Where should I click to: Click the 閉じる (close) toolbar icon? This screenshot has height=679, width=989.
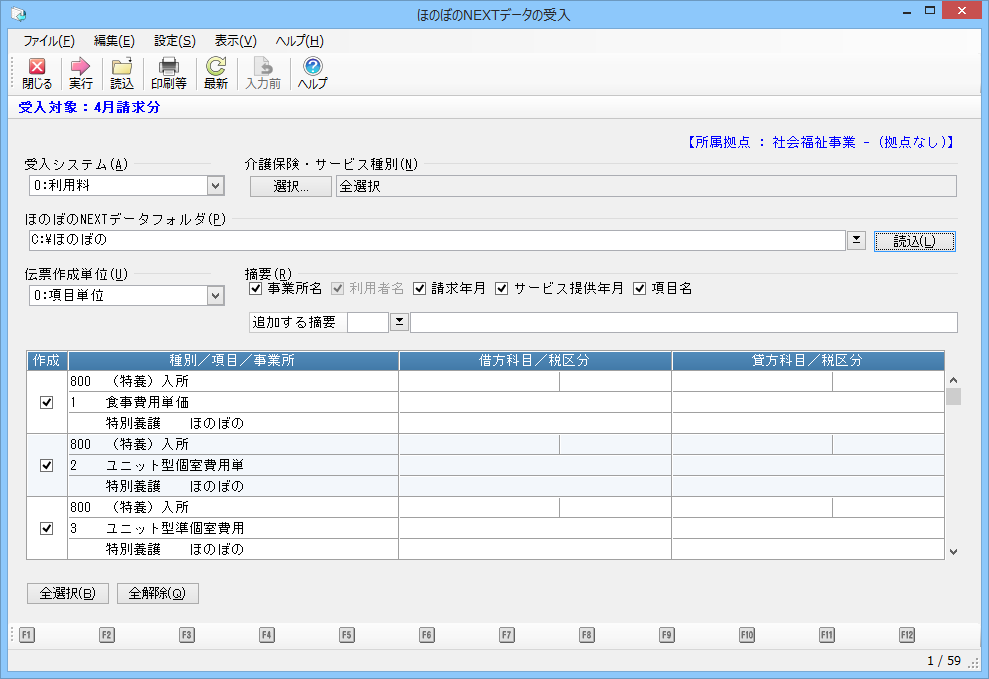pos(37,67)
